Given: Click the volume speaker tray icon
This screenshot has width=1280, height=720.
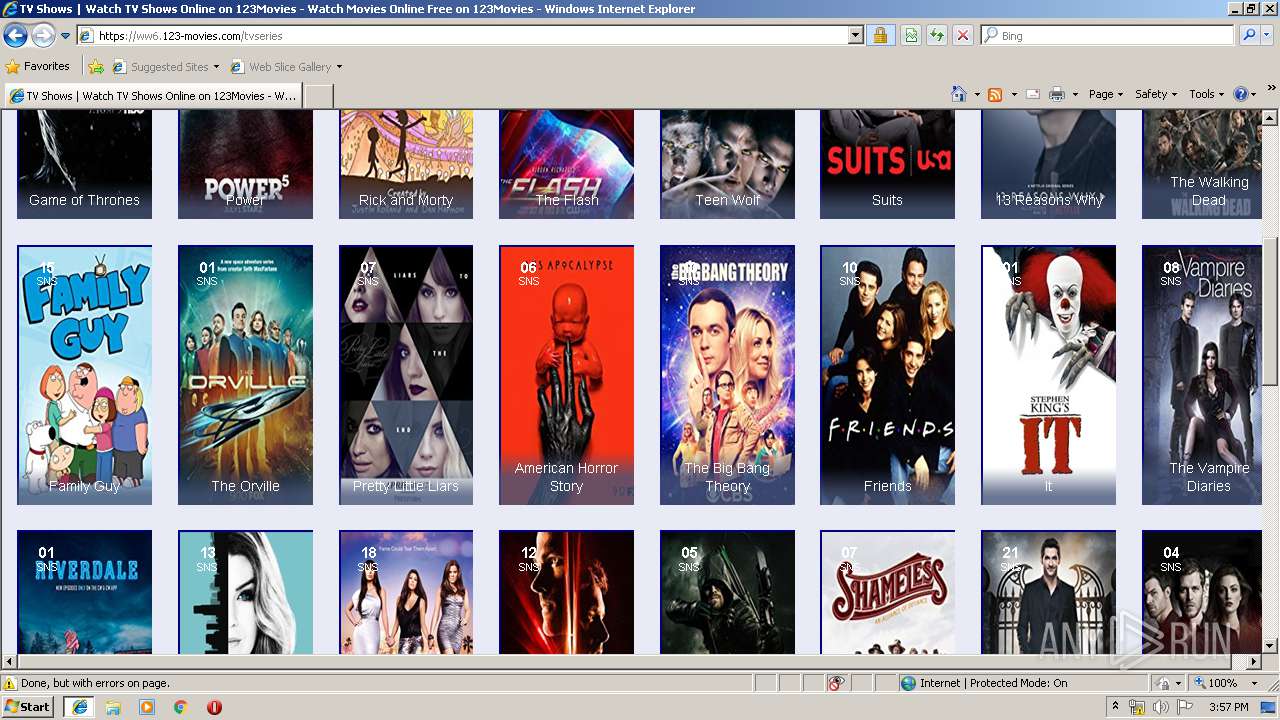Looking at the screenshot, I should pos(1160,707).
